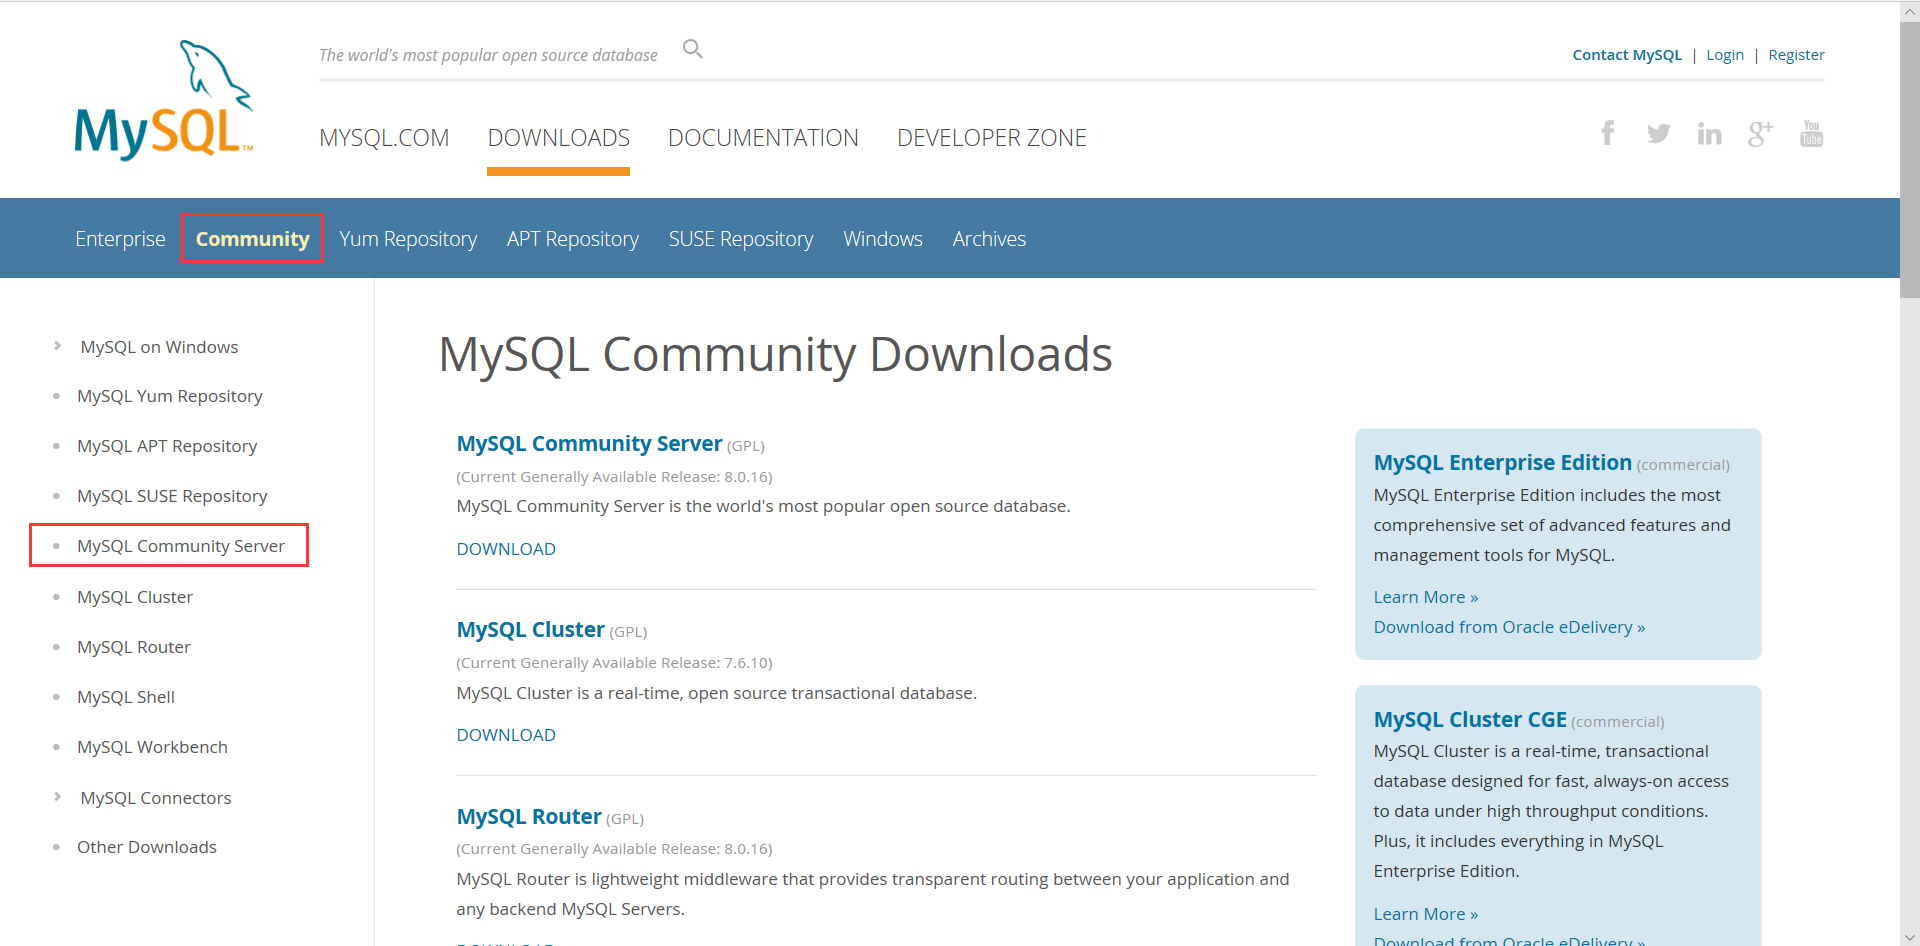Click Learn More under MySQL Cluster CGE
This screenshot has height=946, width=1920.
(1425, 914)
